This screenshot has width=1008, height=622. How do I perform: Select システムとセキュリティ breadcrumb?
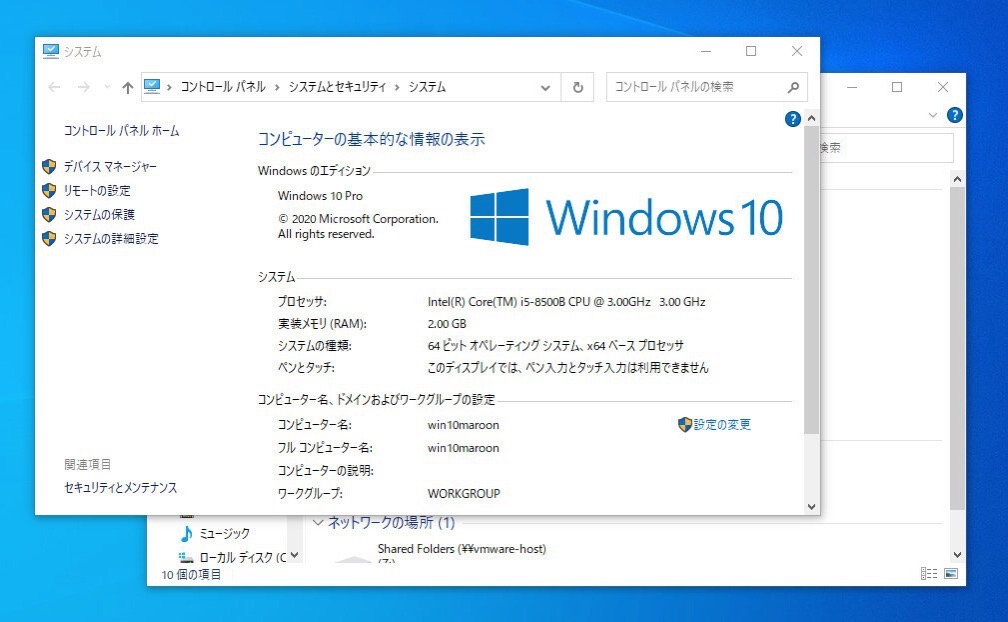click(337, 87)
